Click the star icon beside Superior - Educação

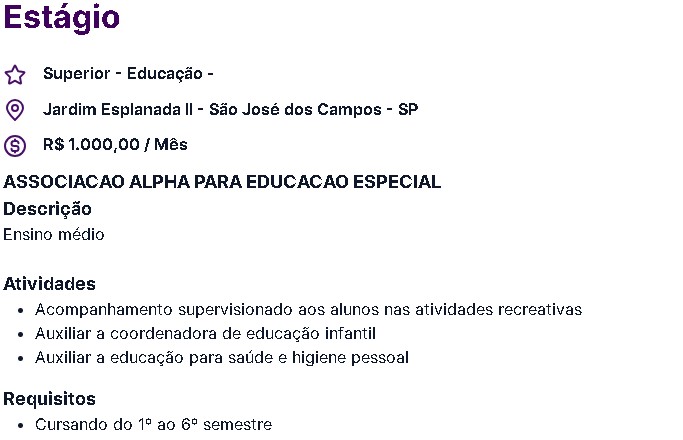click(15, 74)
